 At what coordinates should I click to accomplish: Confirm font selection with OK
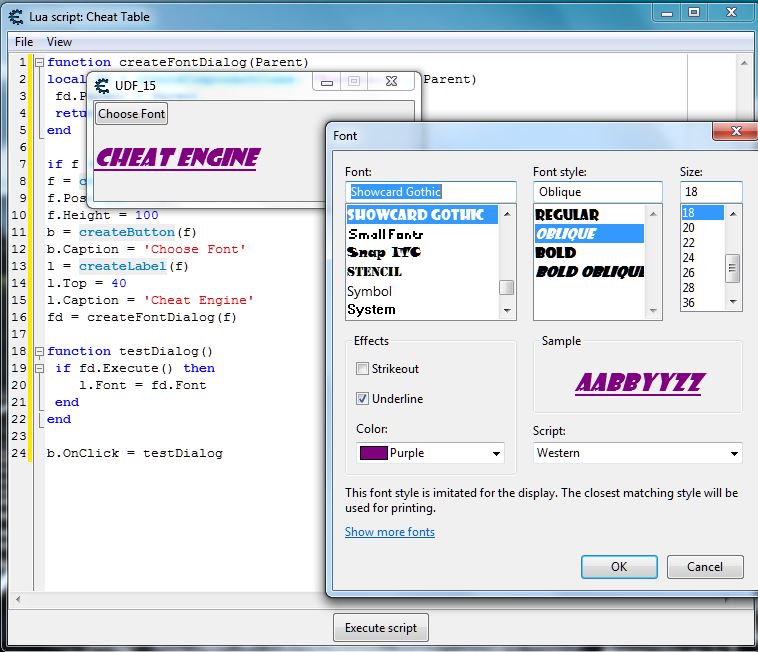[619, 566]
